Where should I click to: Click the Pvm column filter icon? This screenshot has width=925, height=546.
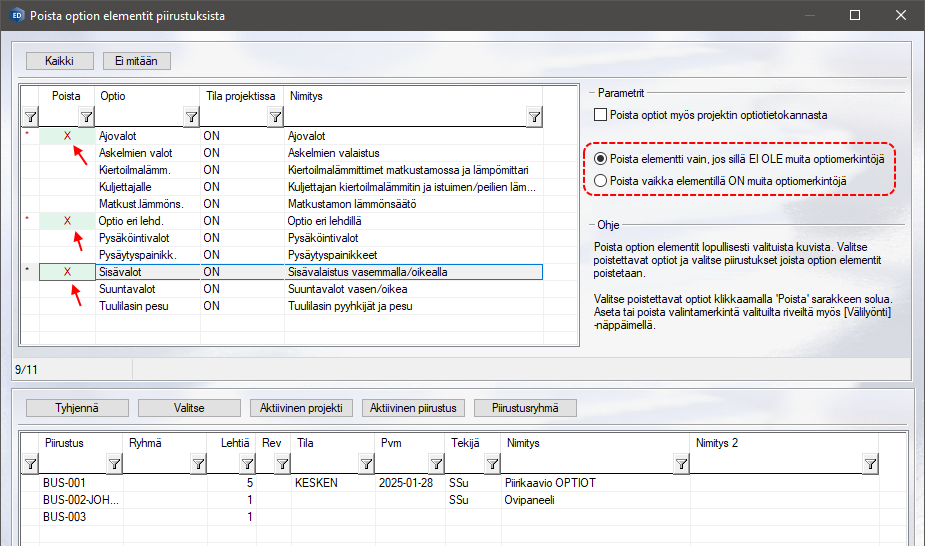click(435, 463)
